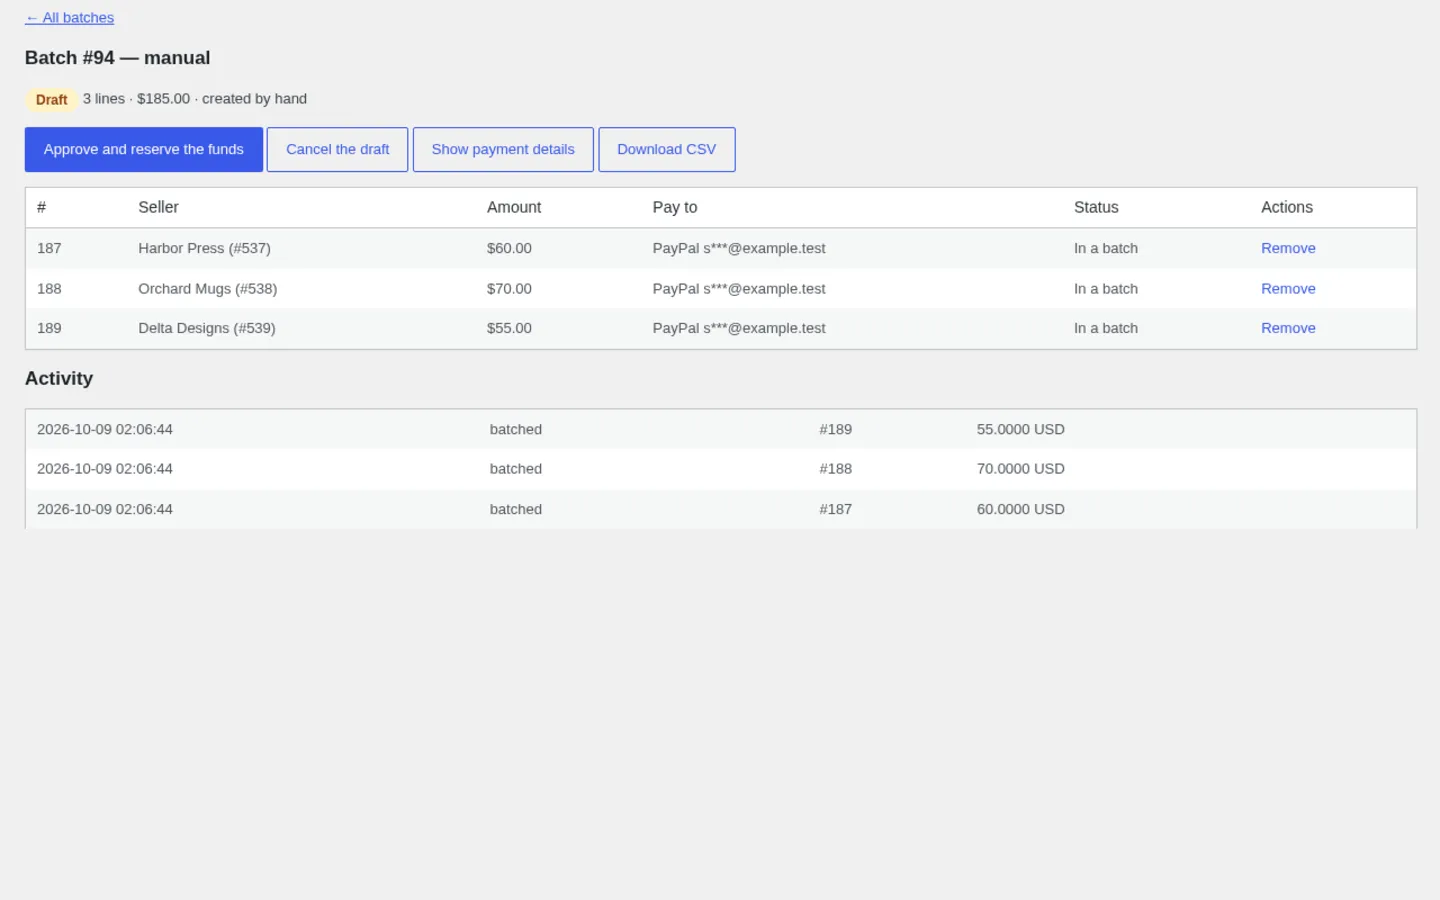The height and width of the screenshot is (900, 1440).
Task: Click the $55.00 amount cell
Action: pos(509,328)
